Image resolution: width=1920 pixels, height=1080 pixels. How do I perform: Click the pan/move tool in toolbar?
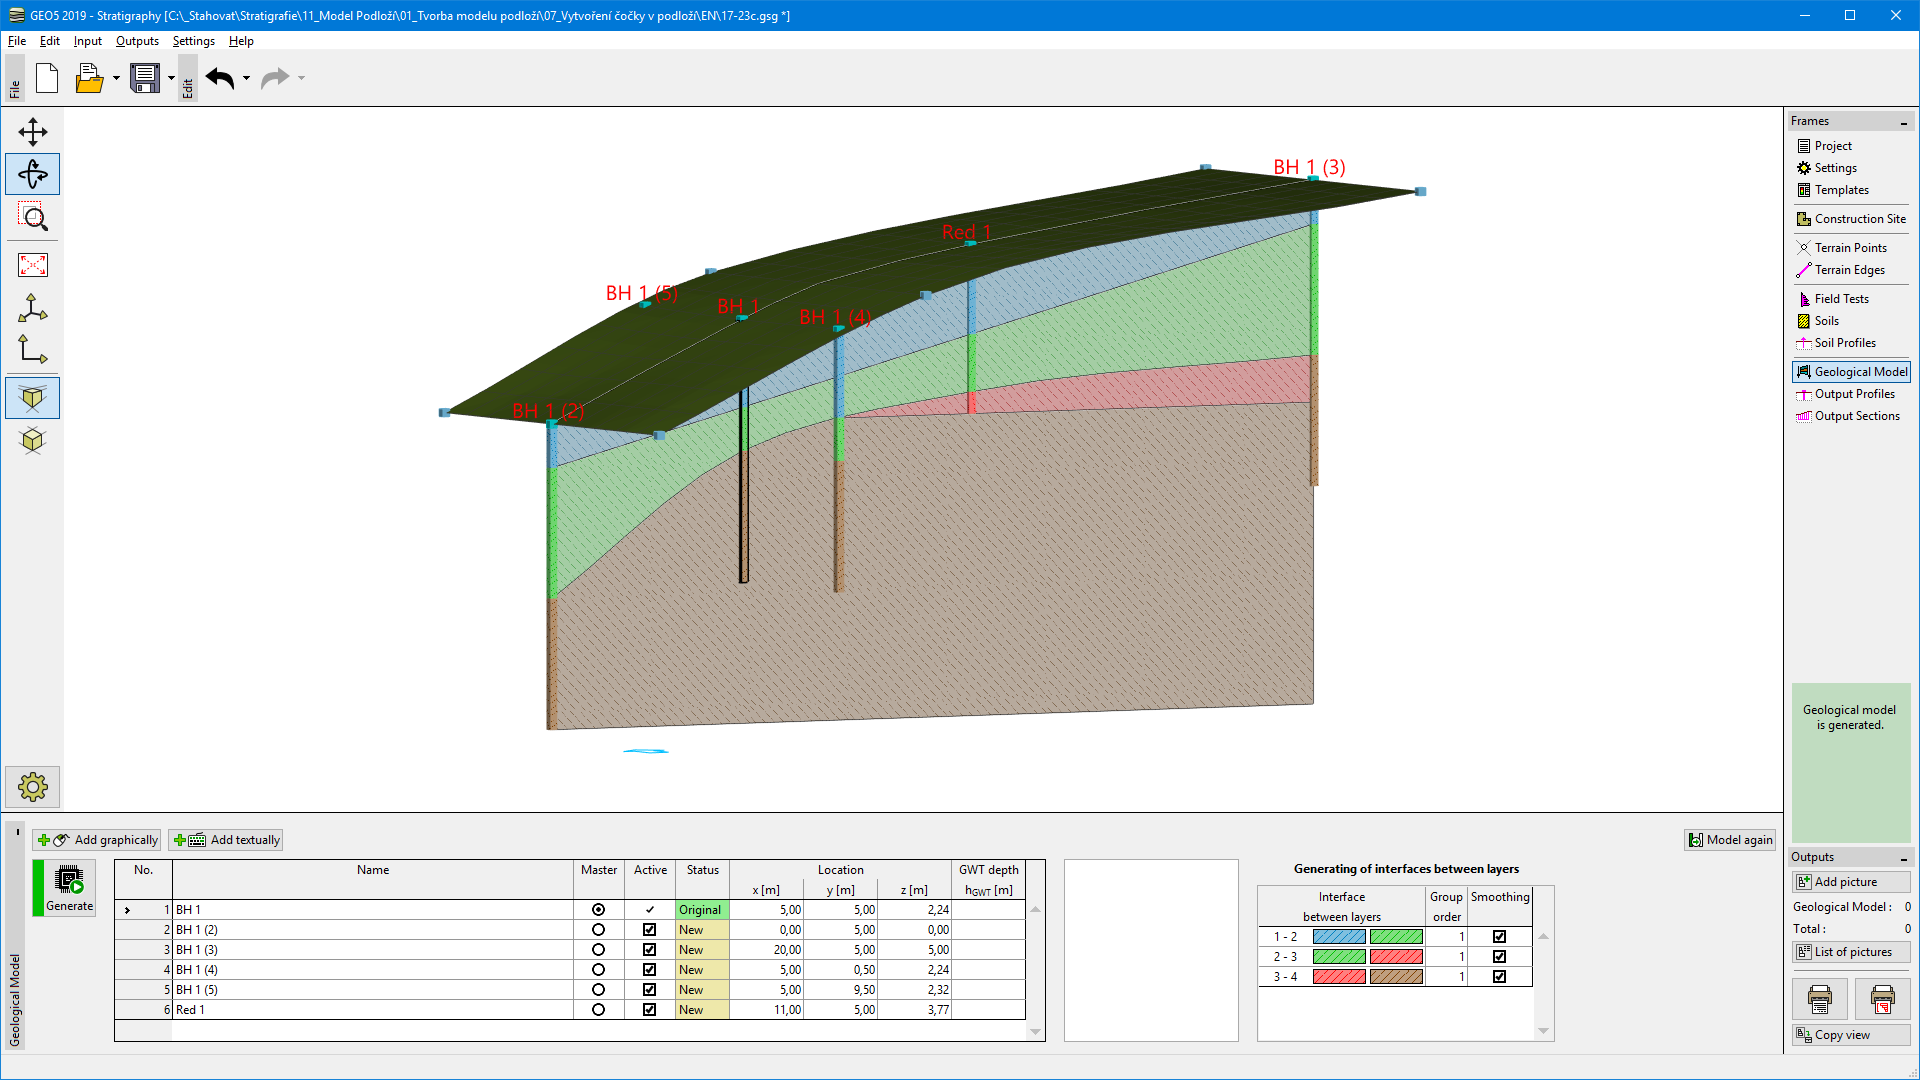click(x=33, y=131)
